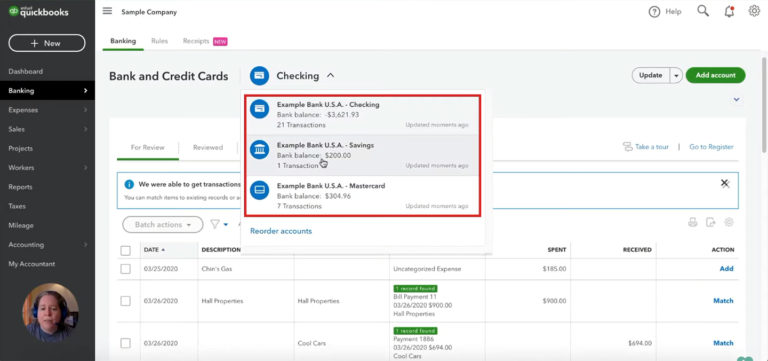Switch to the Rules tab
Image resolution: width=768 pixels, height=361 pixels.
(x=160, y=41)
